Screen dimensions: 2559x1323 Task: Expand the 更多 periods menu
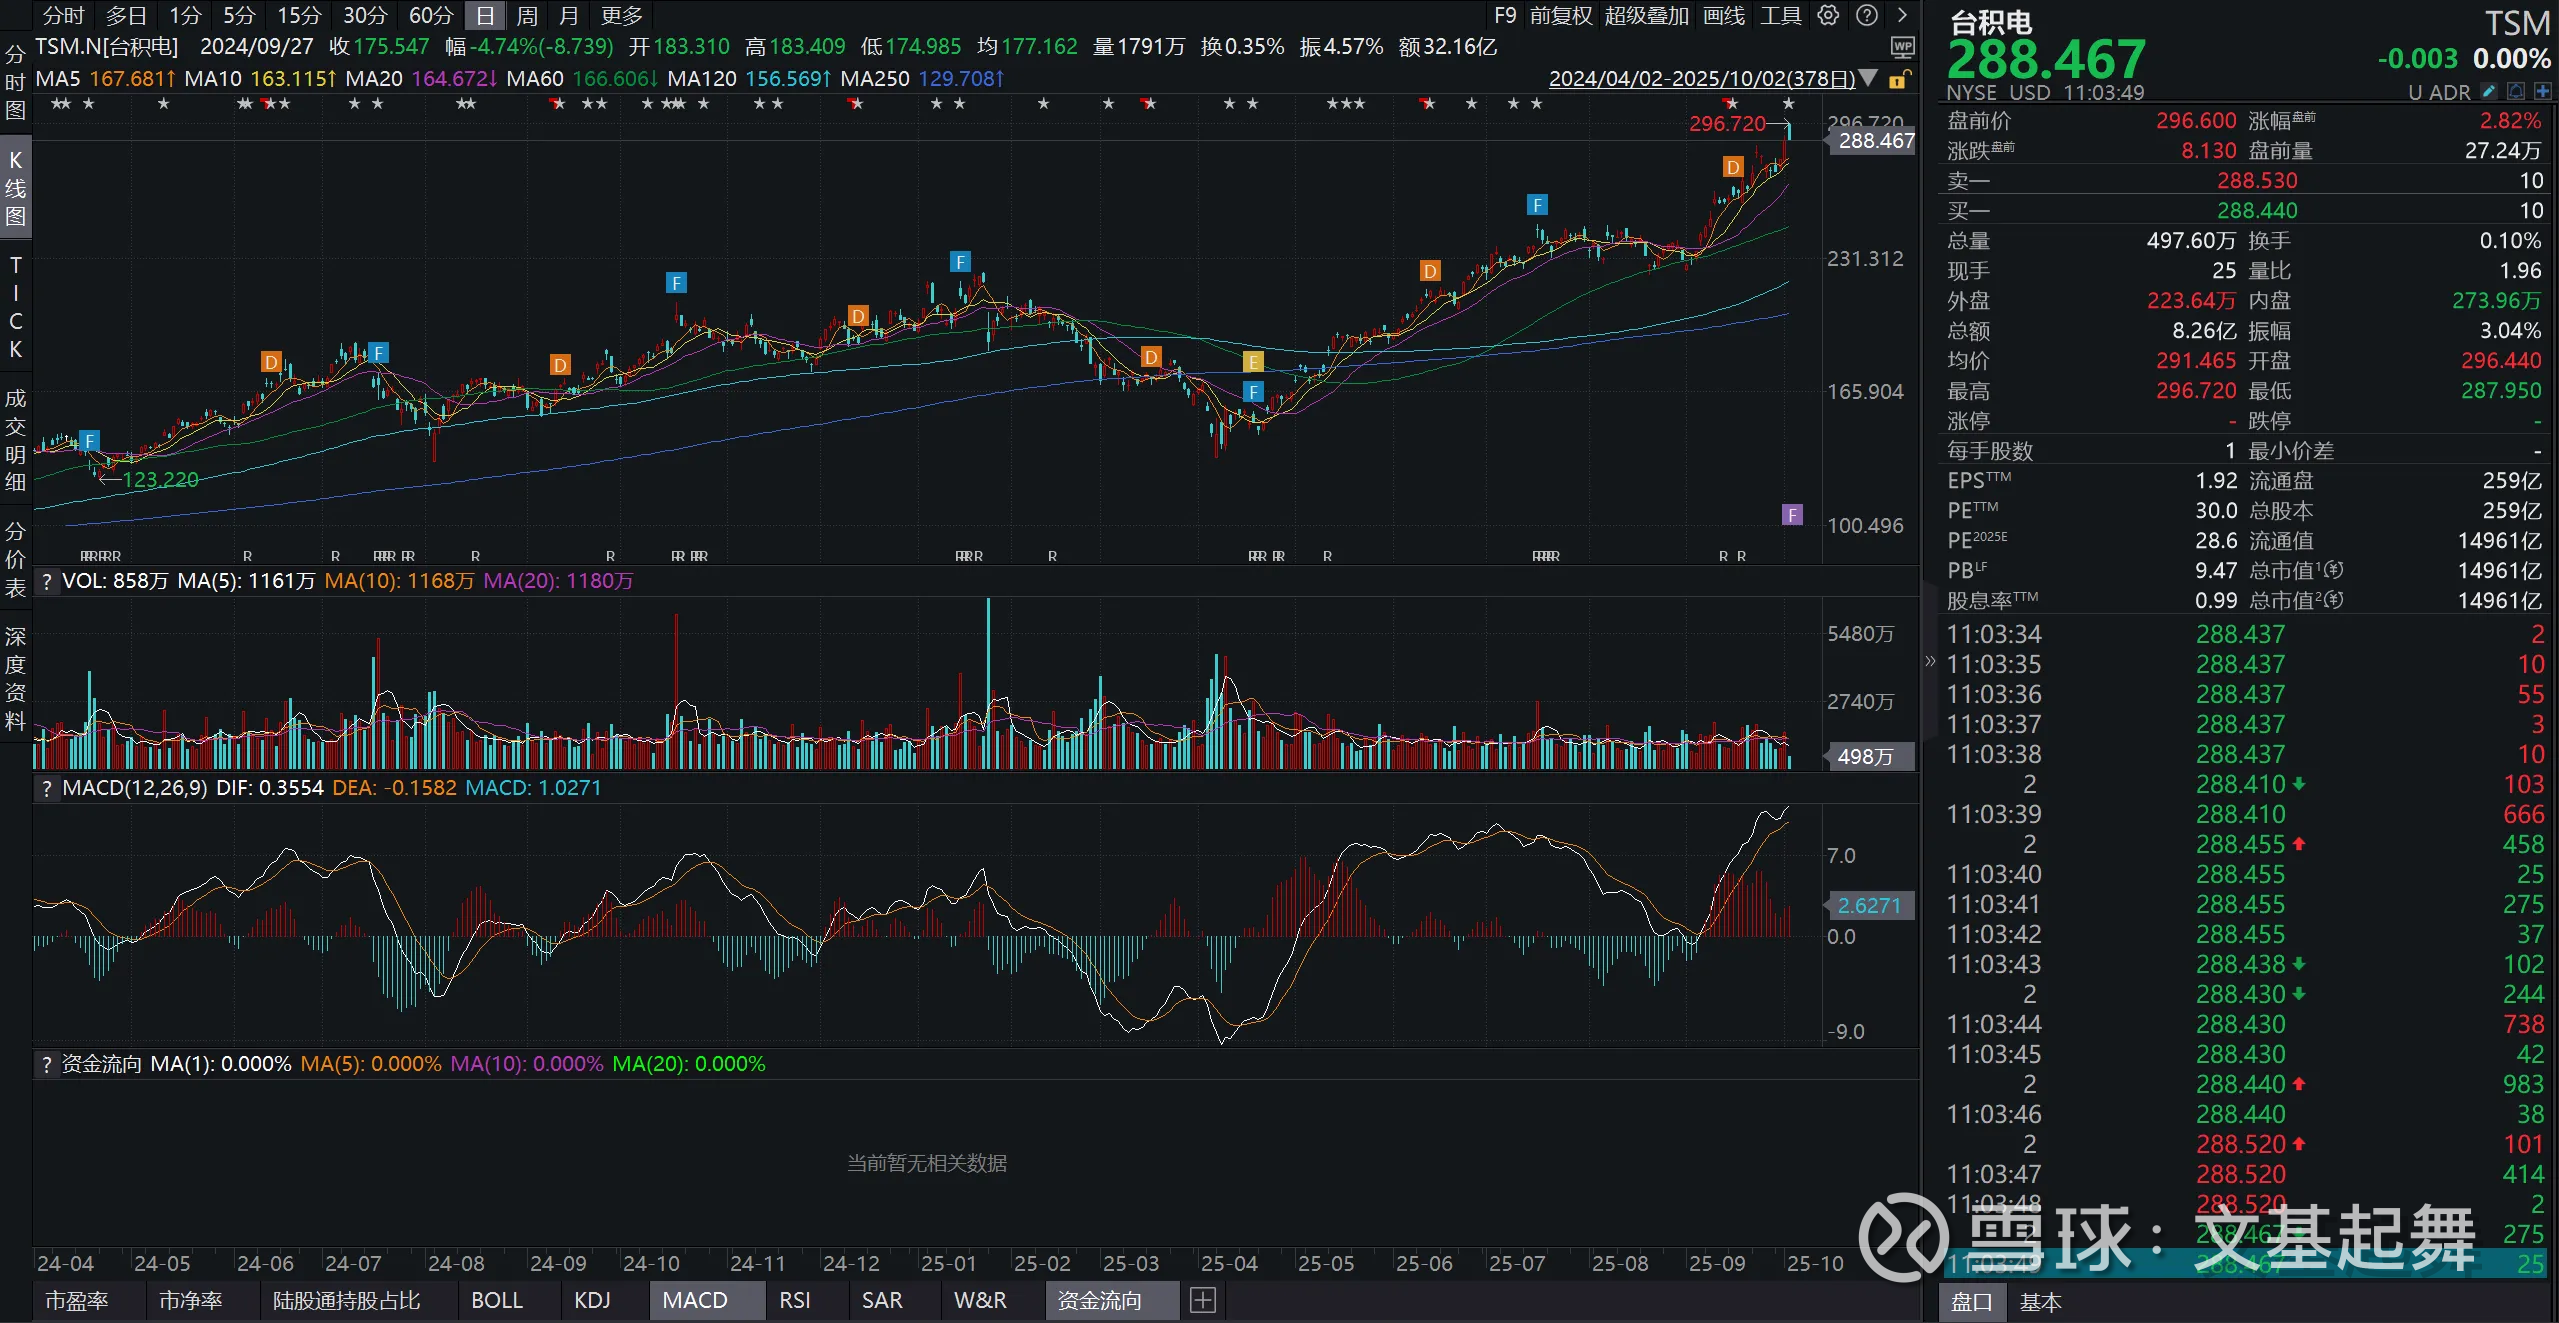[x=622, y=15]
